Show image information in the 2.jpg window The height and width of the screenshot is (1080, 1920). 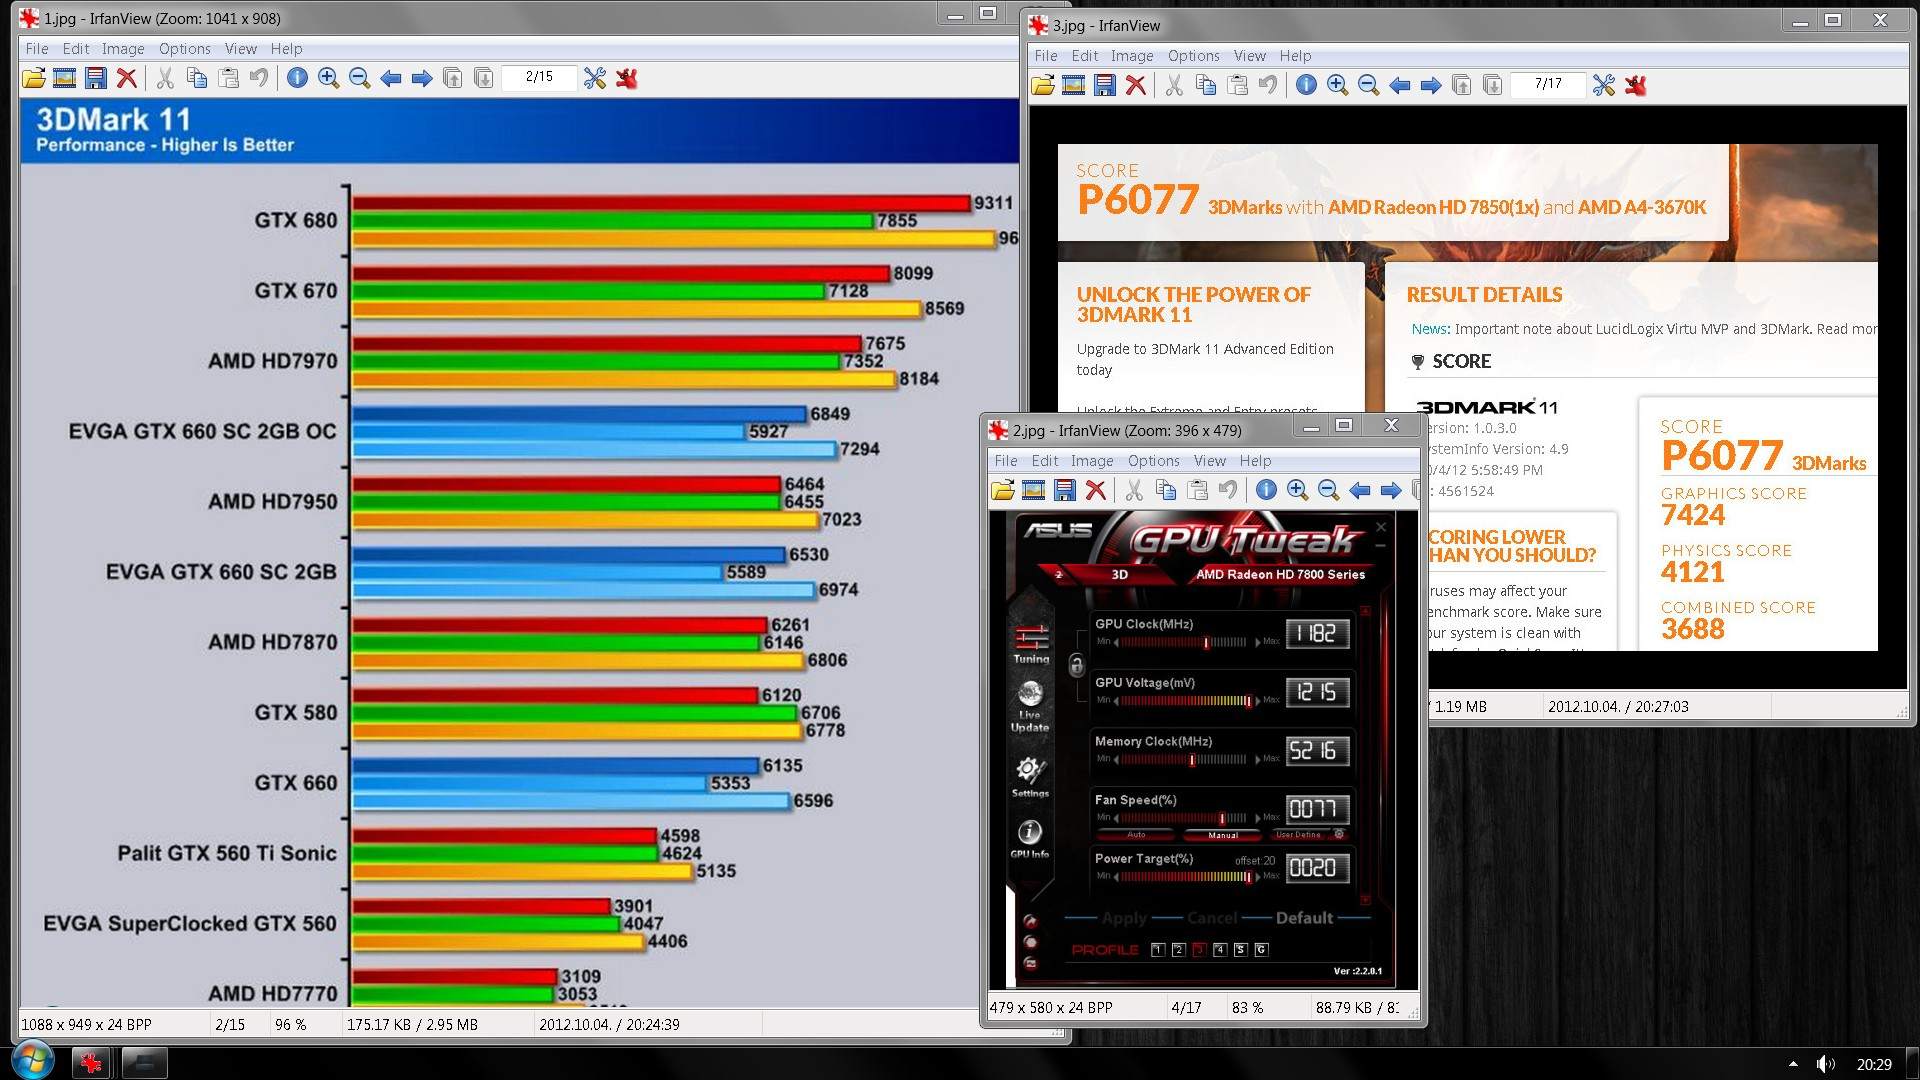1266,490
